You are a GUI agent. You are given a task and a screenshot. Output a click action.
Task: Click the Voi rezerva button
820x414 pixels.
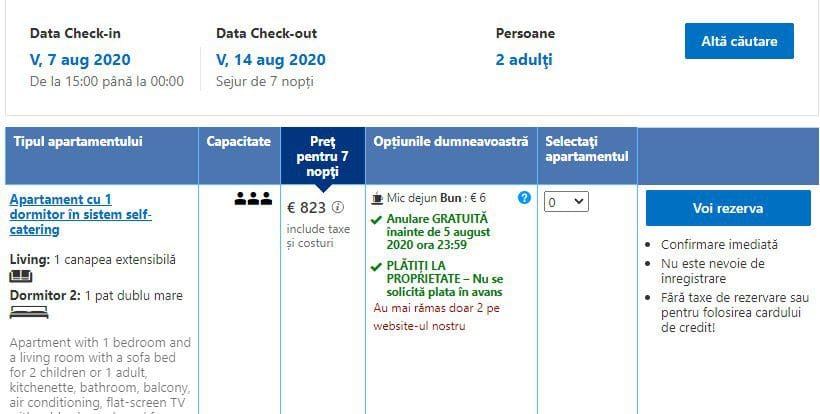[x=728, y=208]
